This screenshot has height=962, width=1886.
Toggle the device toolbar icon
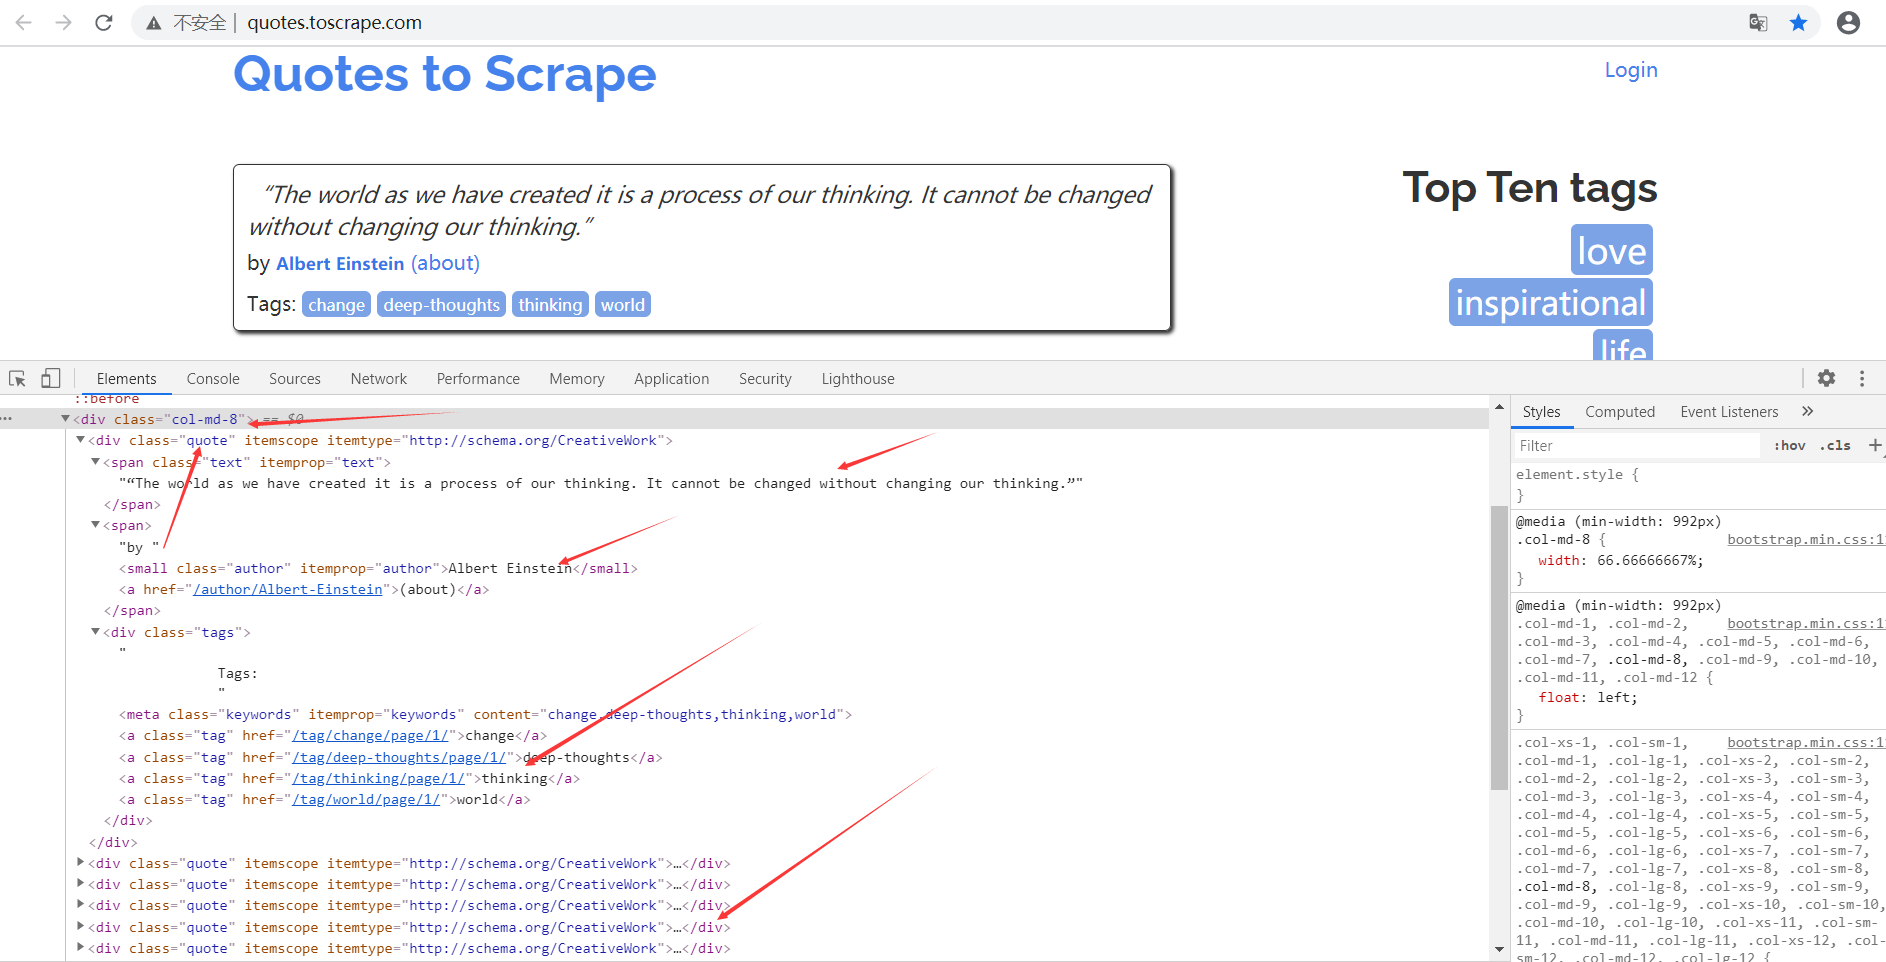[50, 379]
